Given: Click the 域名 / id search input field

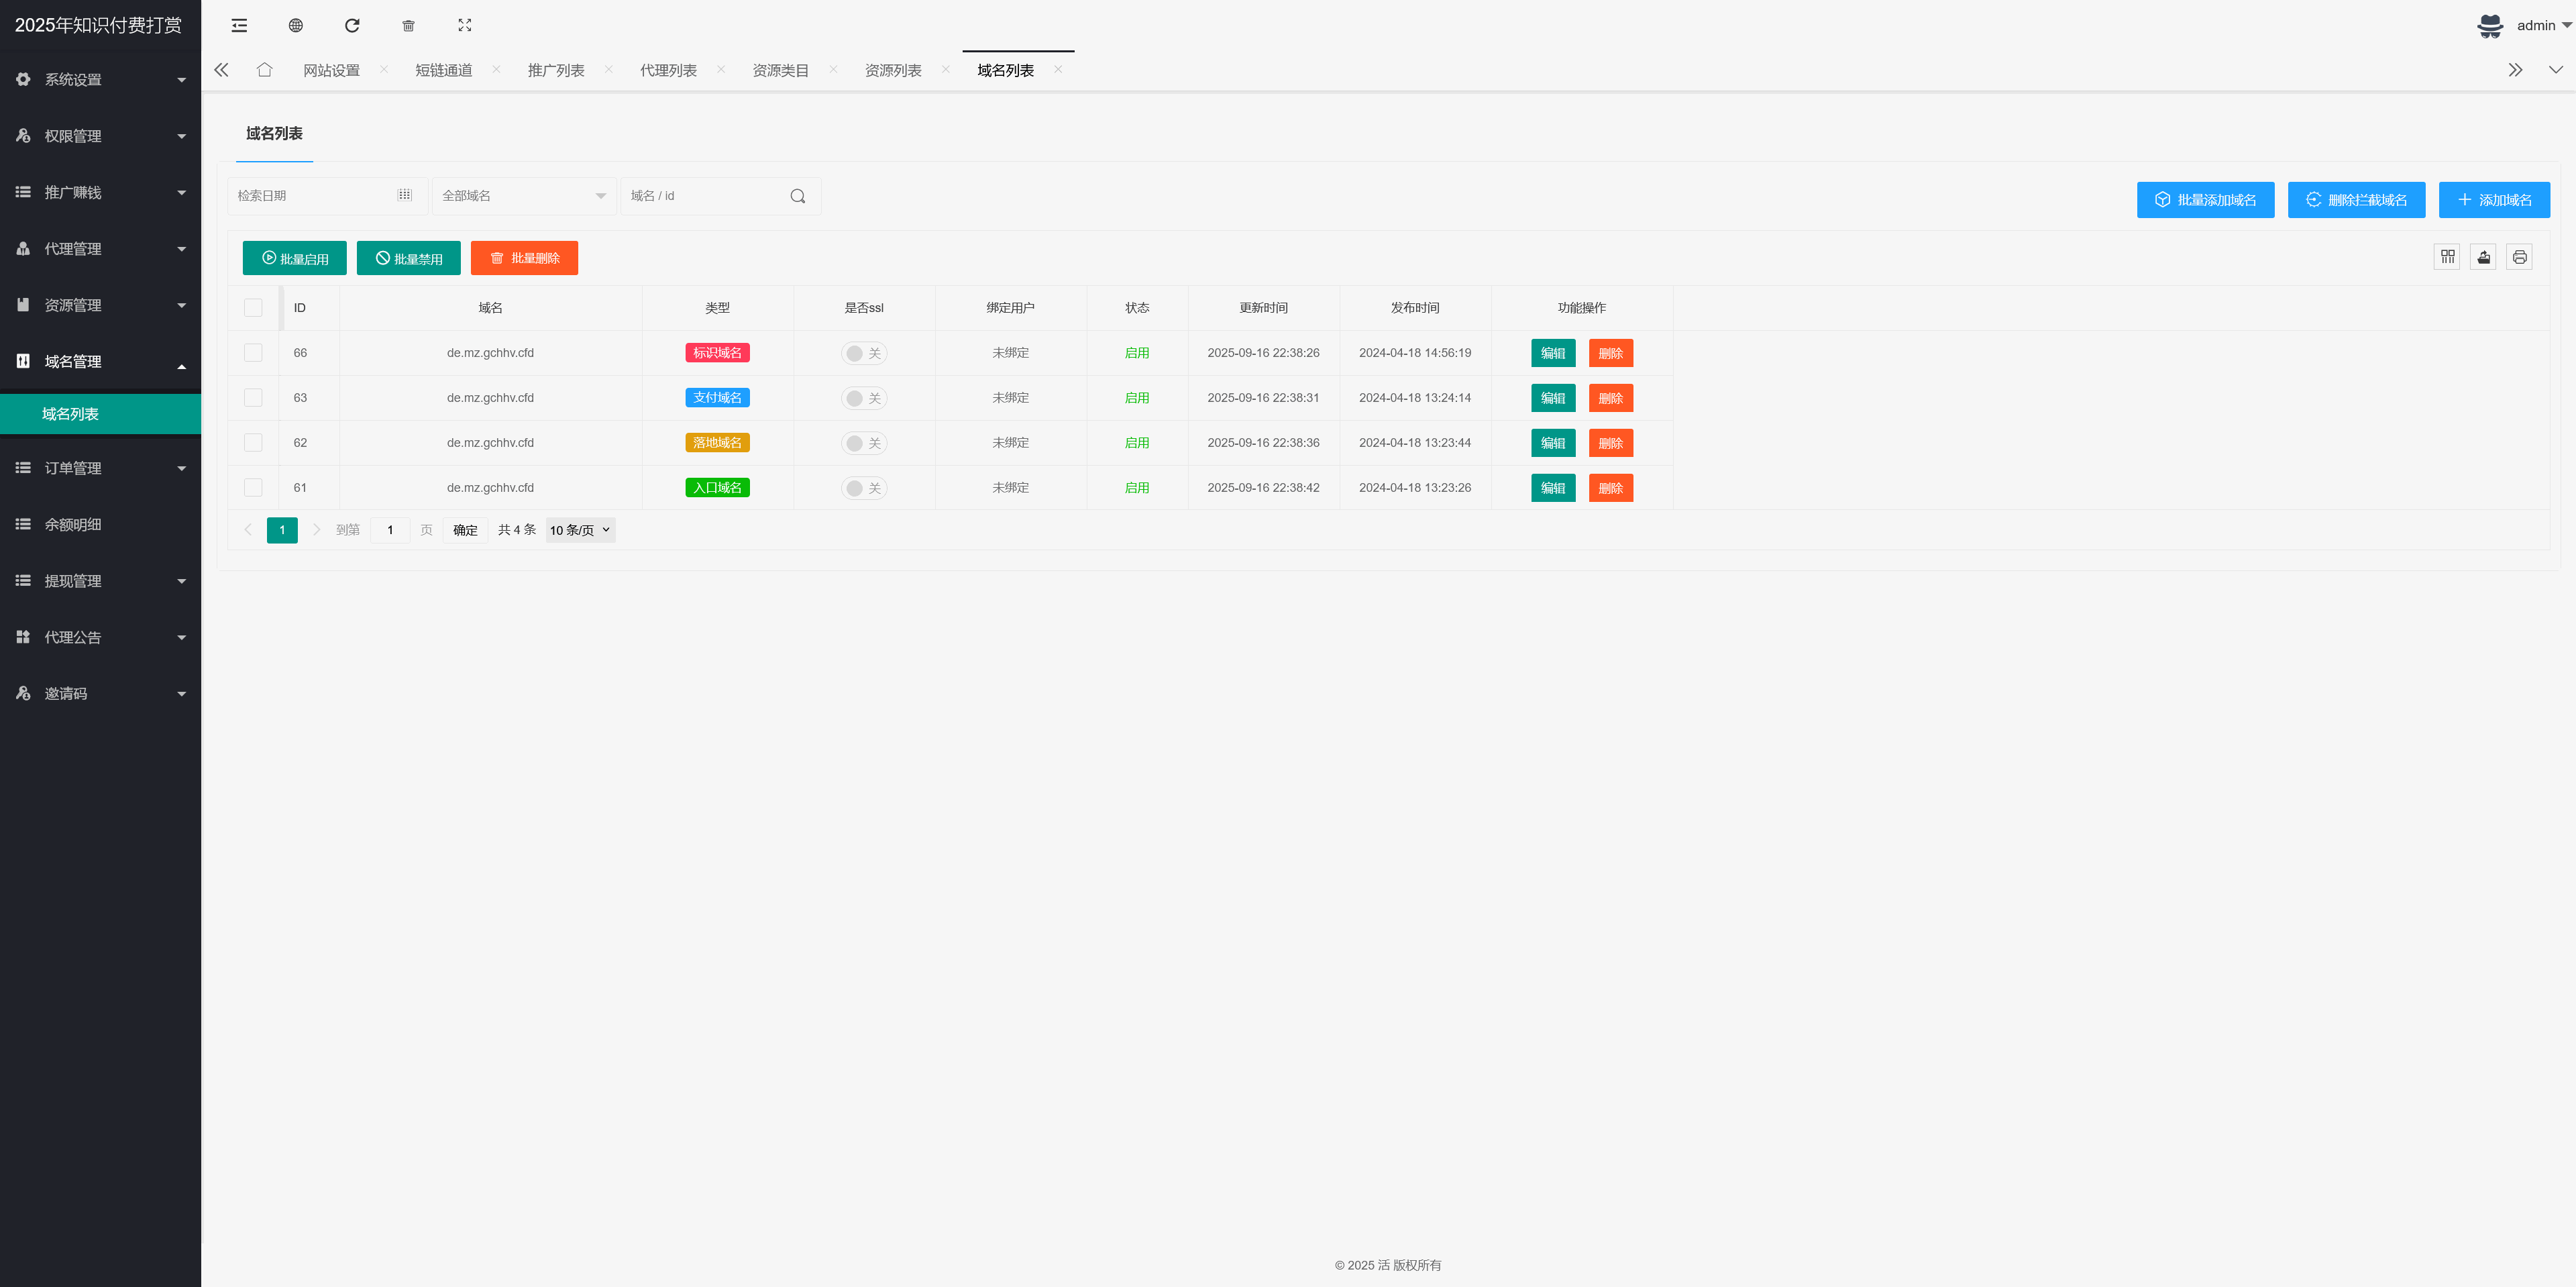Looking at the screenshot, I should pyautogui.click(x=705, y=196).
